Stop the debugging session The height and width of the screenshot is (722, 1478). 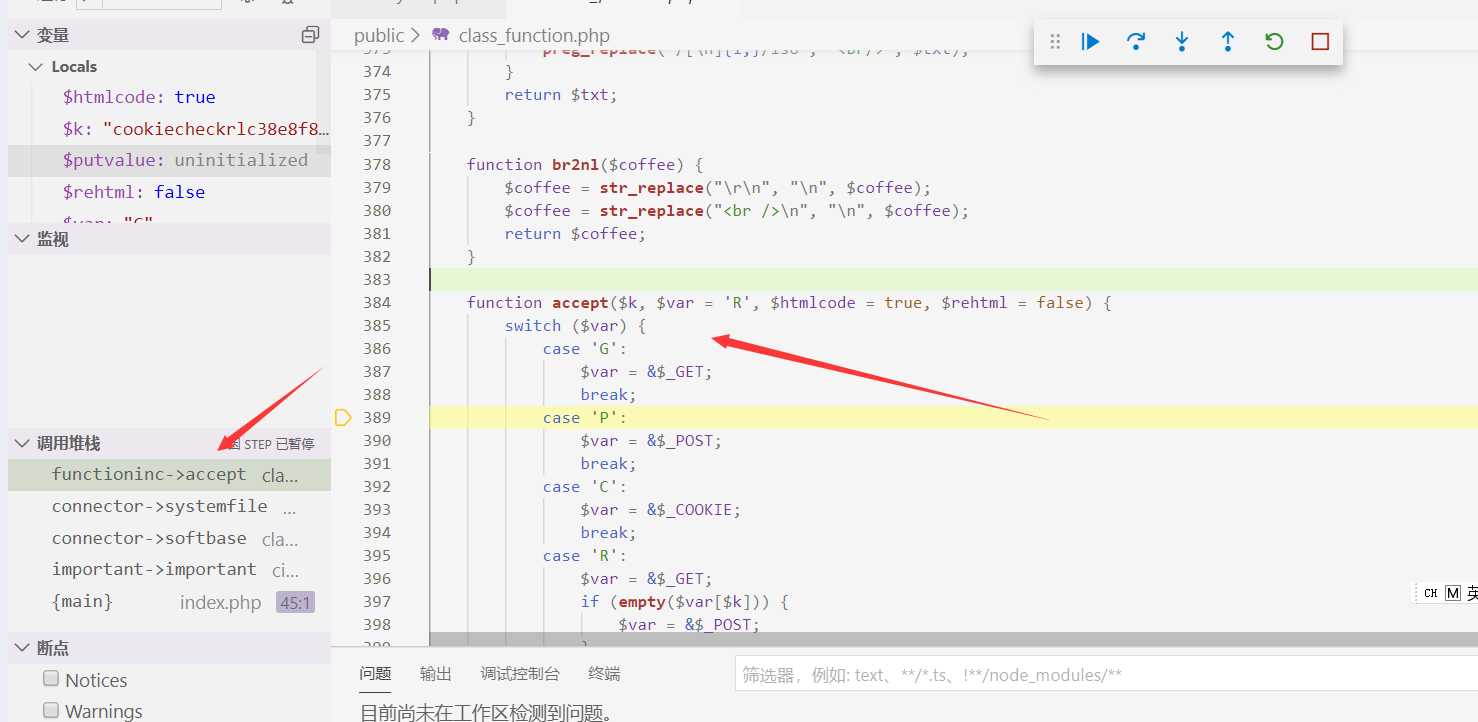click(1320, 42)
